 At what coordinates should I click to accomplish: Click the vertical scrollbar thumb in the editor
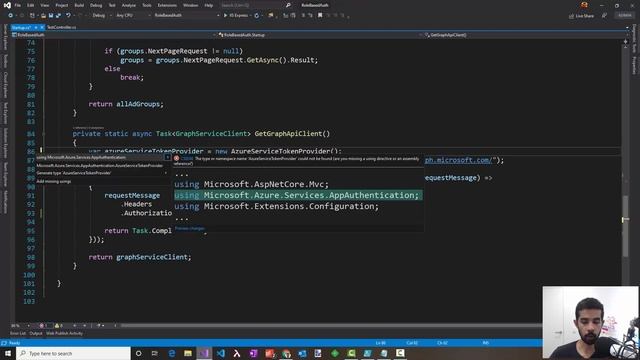click(625, 225)
